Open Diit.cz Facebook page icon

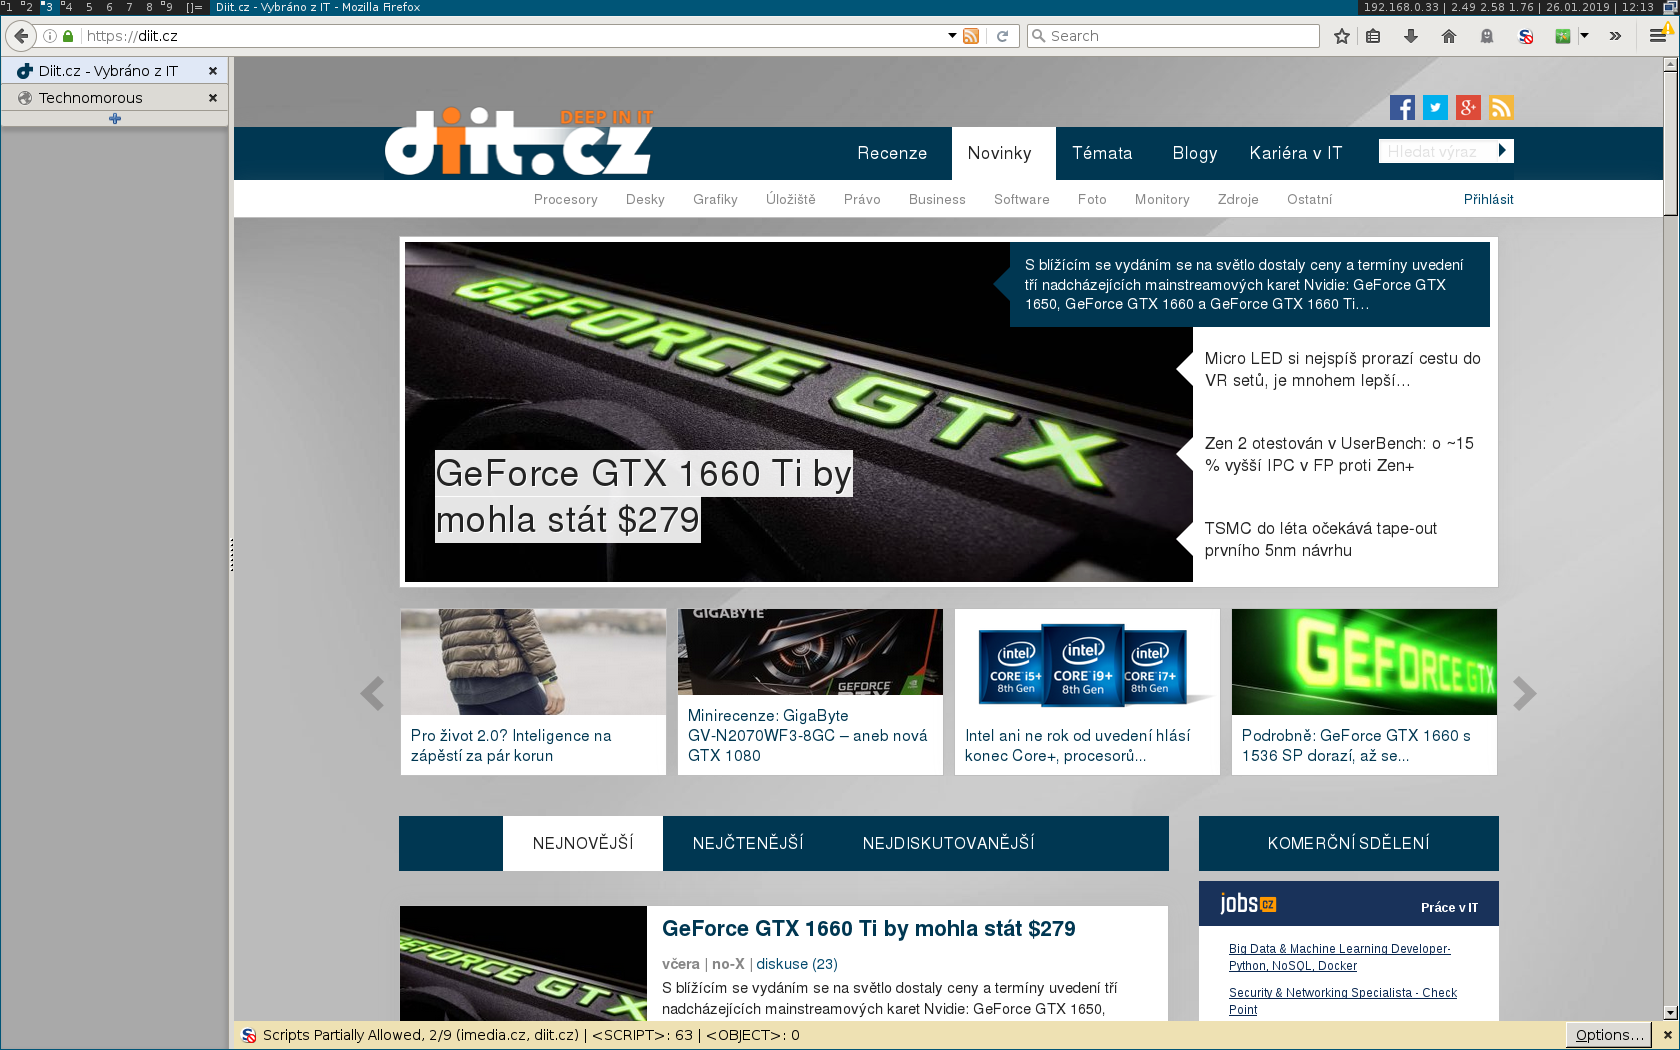[x=1402, y=108]
